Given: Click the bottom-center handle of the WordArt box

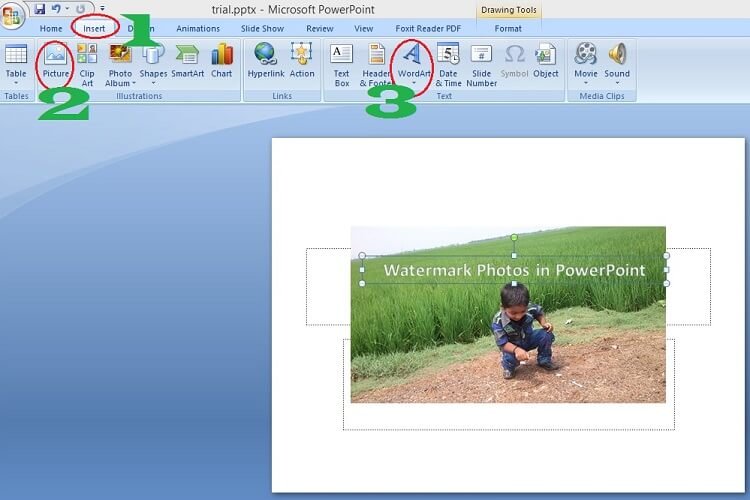Looking at the screenshot, I should [x=514, y=284].
